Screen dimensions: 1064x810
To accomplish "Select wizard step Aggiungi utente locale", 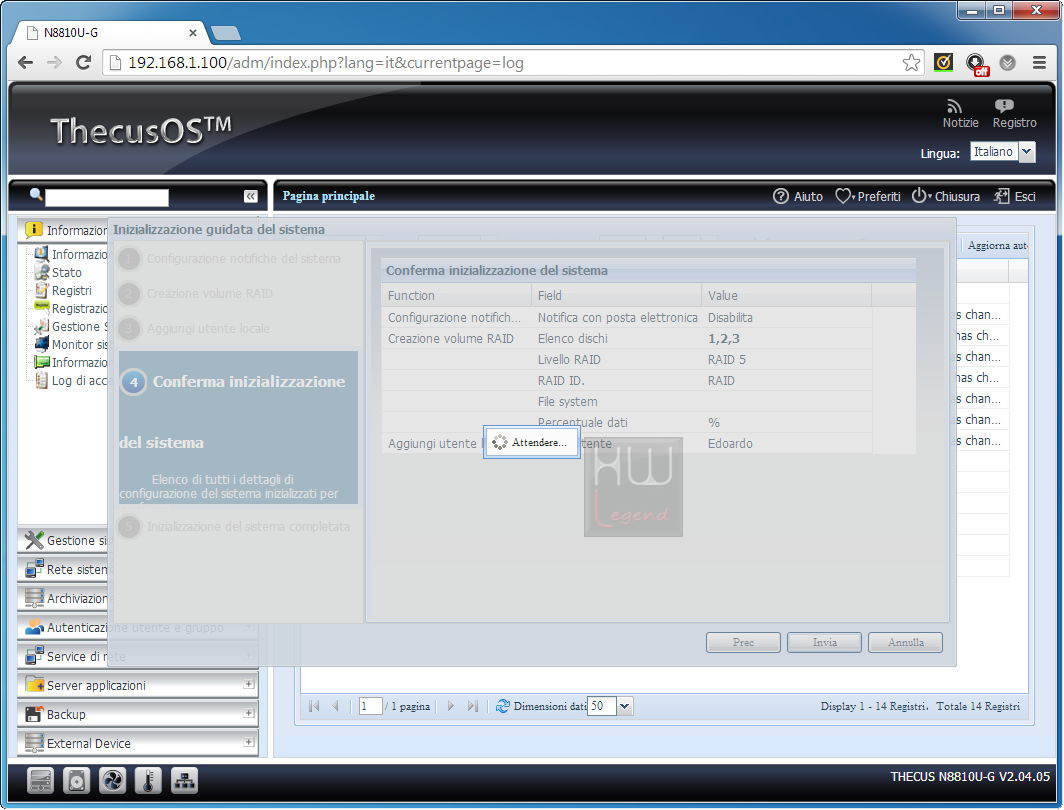I will 208,328.
